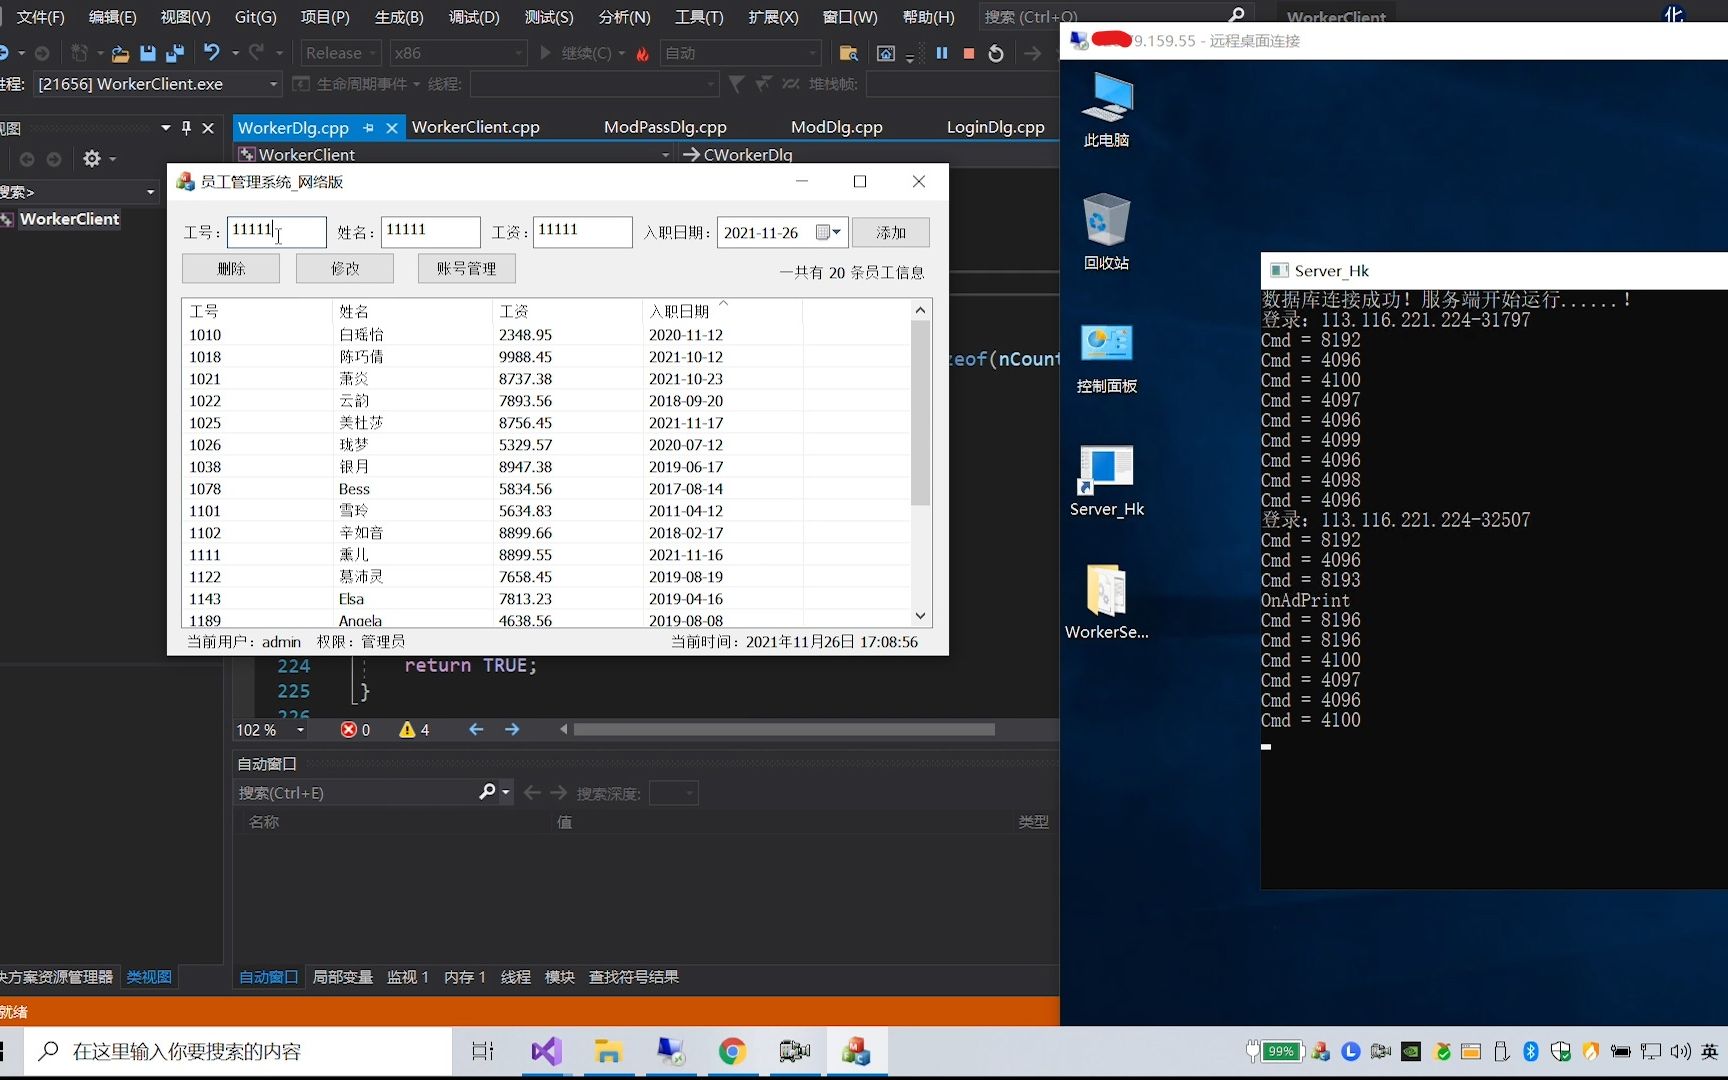
Task: Click the Undo icon in the toolbar
Action: (209, 53)
